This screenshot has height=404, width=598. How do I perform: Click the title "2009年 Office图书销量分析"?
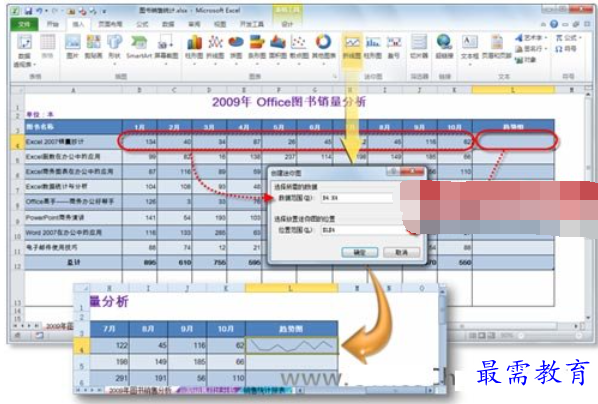point(289,102)
